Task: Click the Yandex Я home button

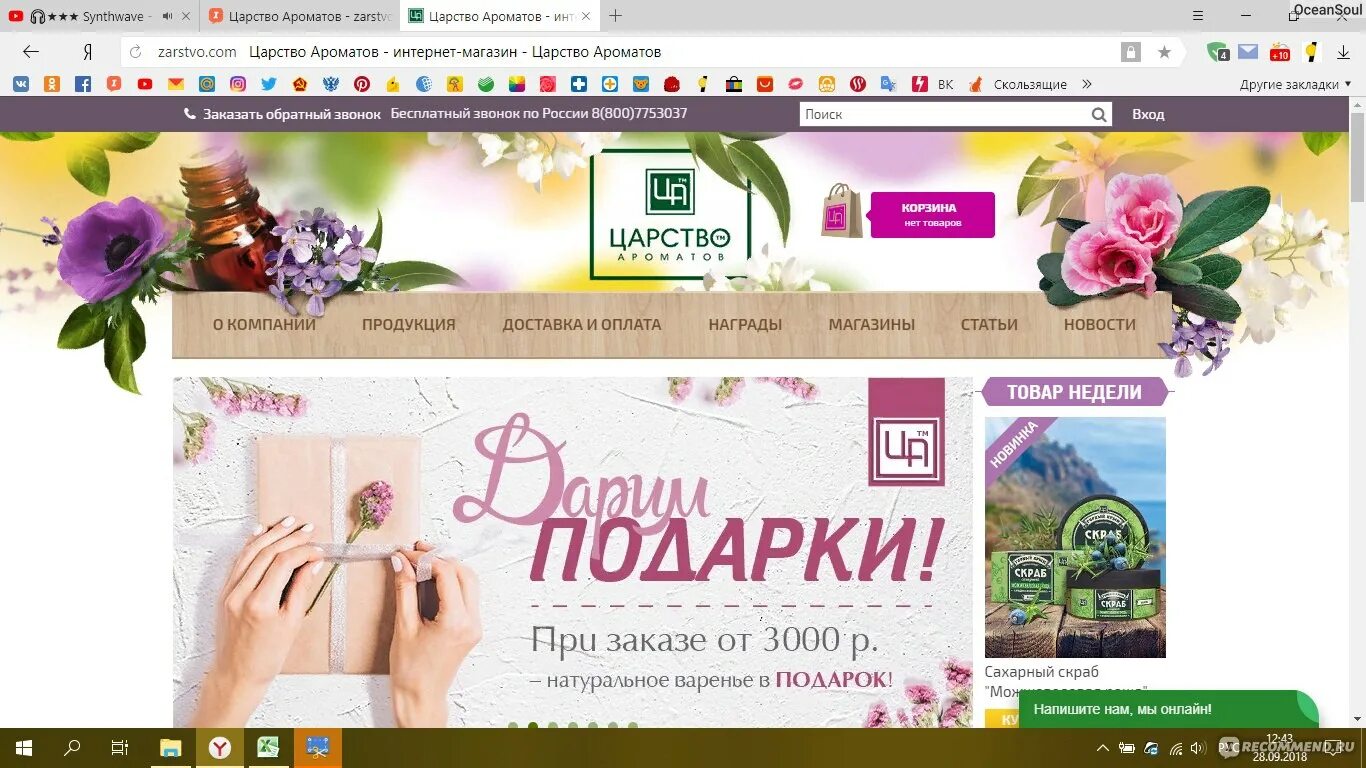Action: pos(88,52)
